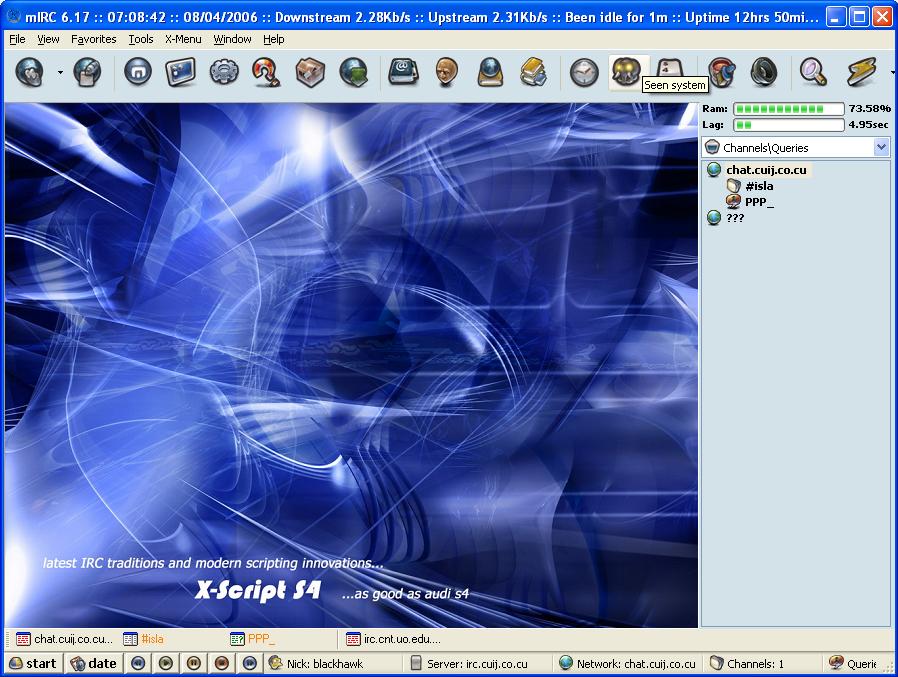Select the PPP_ query in tree
The width and height of the screenshot is (898, 677).
click(x=759, y=202)
